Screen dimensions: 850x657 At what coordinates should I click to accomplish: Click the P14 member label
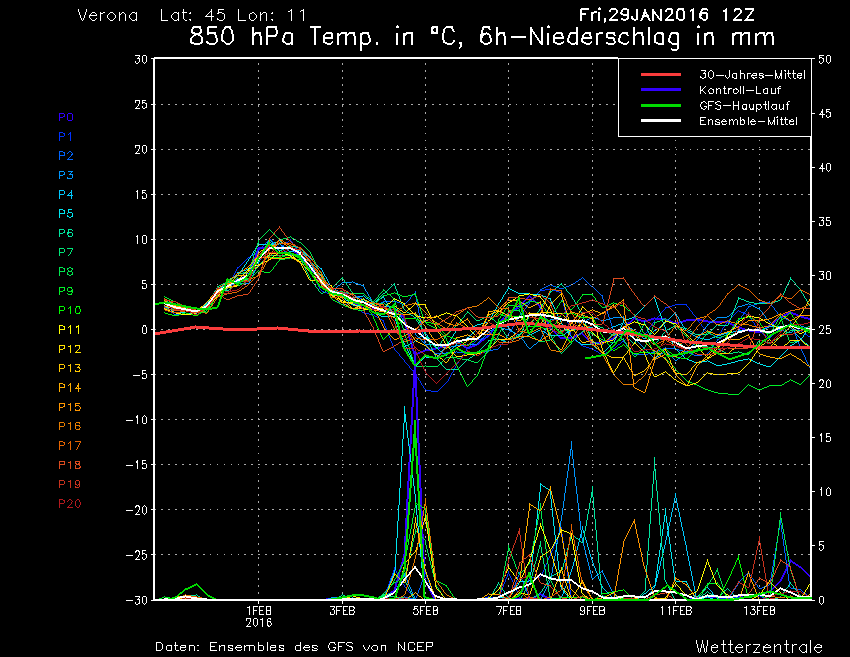click(x=69, y=388)
